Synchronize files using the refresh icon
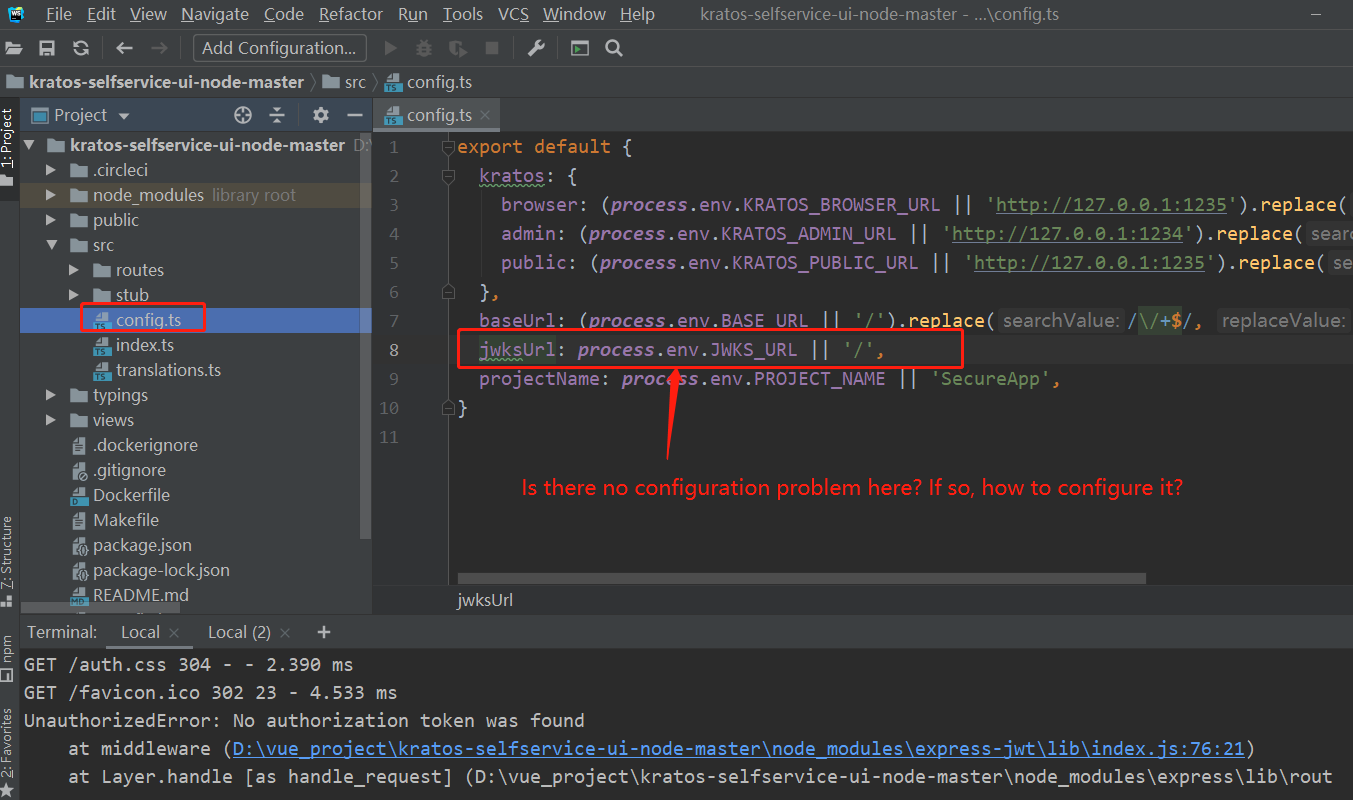1353x800 pixels. [79, 47]
